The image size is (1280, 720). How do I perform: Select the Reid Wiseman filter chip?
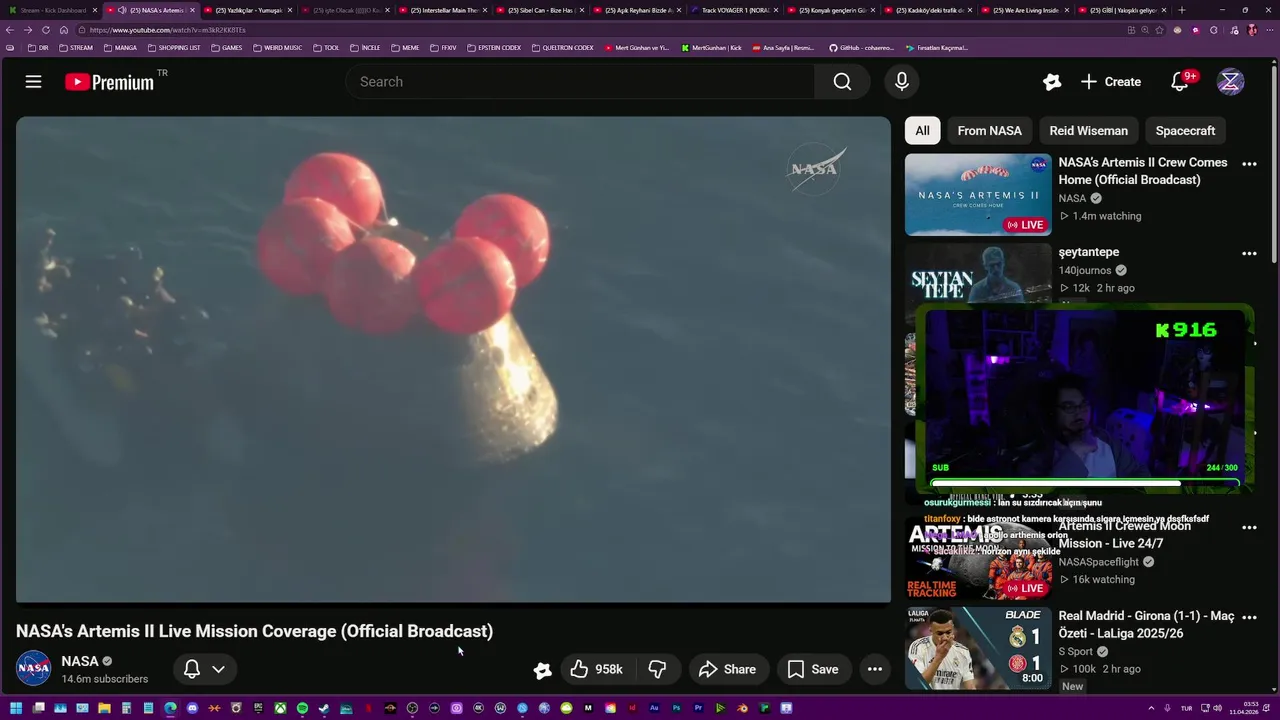[1088, 131]
